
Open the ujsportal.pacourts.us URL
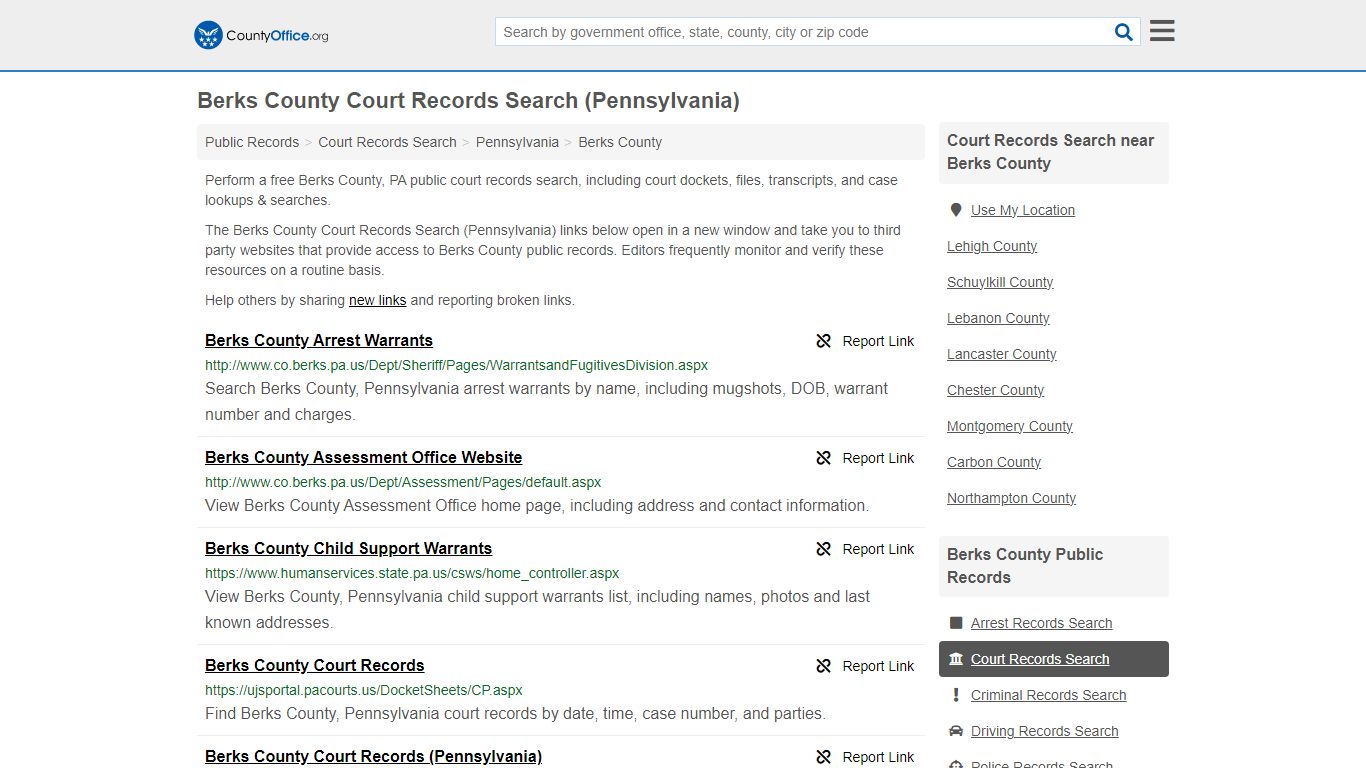point(364,690)
